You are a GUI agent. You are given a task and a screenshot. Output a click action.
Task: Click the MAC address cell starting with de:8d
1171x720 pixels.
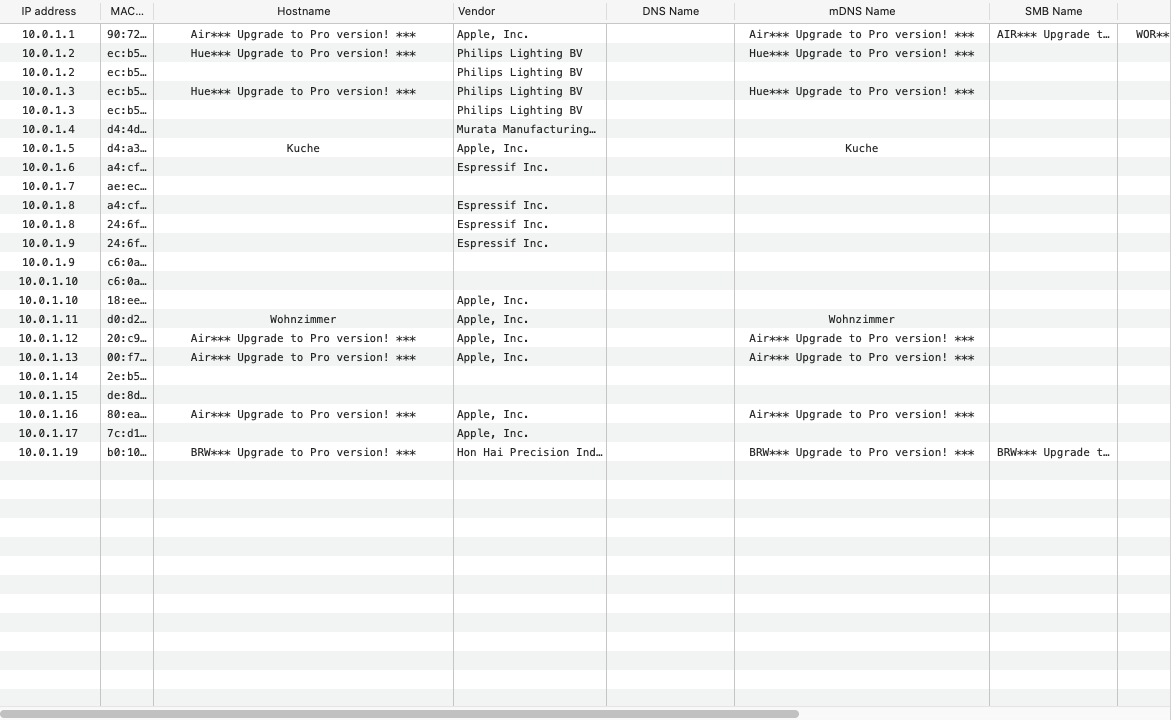[127, 395]
